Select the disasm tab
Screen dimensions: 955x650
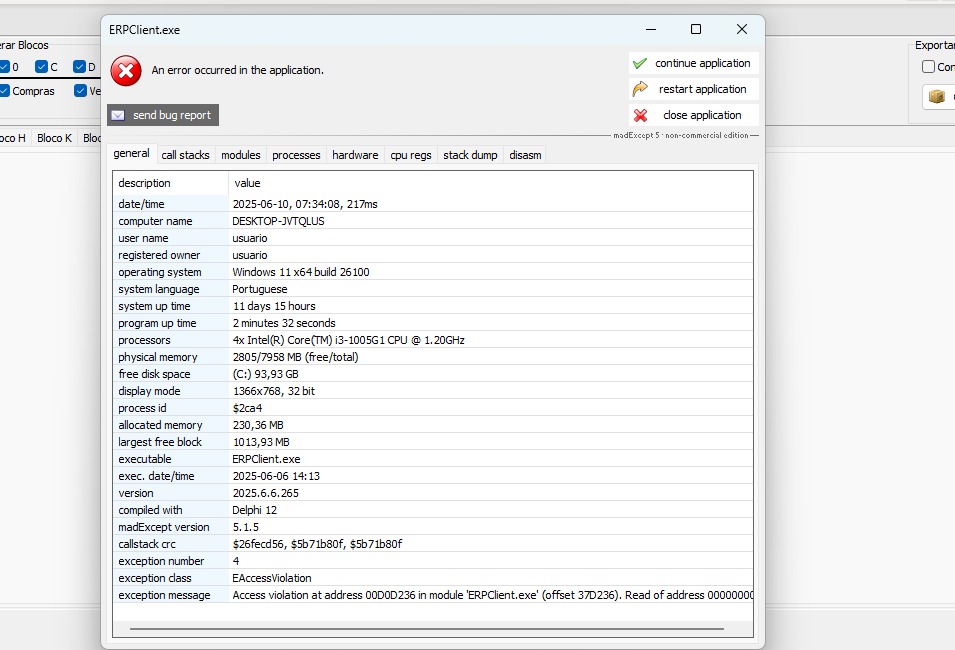(525, 155)
